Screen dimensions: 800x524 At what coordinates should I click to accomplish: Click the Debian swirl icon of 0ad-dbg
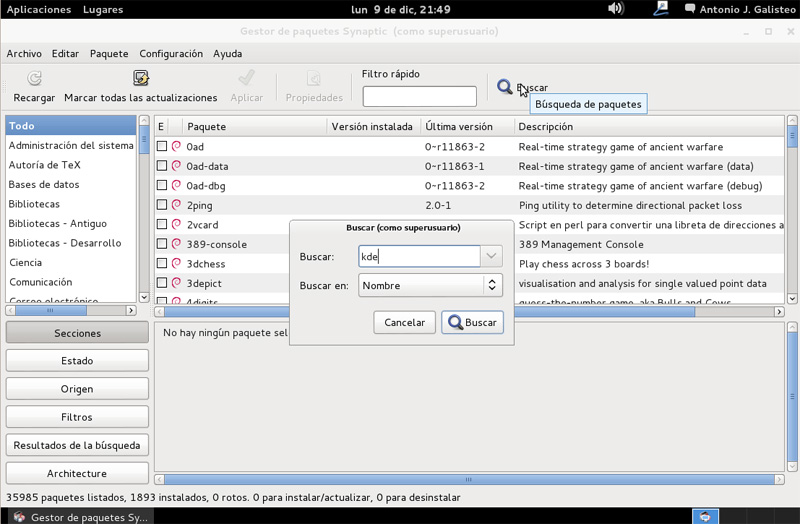click(x=177, y=185)
